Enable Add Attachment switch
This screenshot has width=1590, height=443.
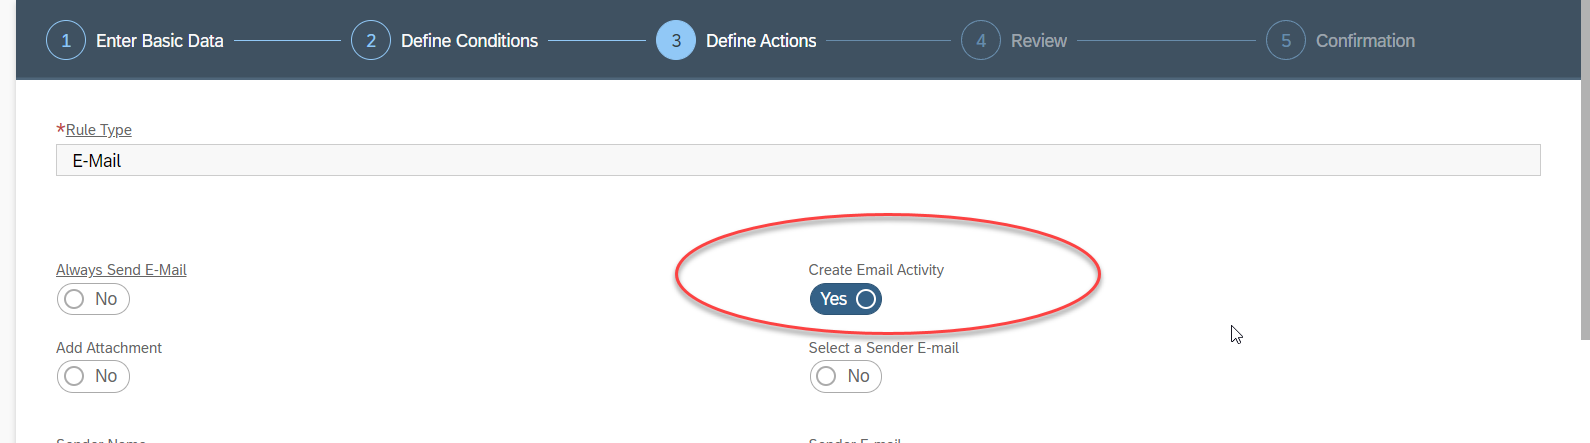(93, 376)
